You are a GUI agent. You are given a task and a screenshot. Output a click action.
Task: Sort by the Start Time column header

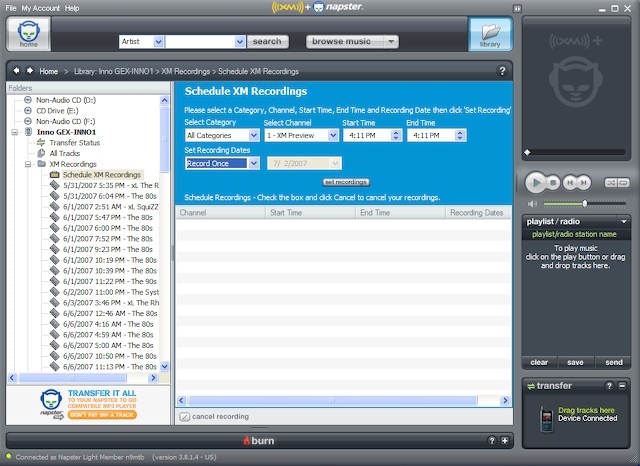click(311, 213)
